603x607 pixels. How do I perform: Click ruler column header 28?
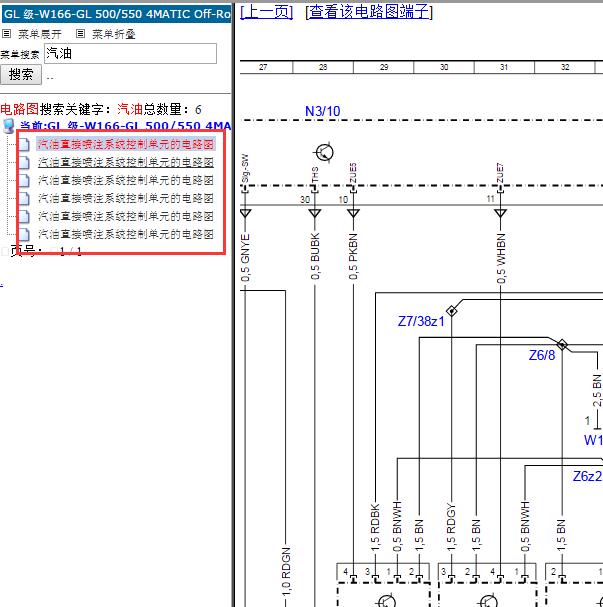point(323,67)
